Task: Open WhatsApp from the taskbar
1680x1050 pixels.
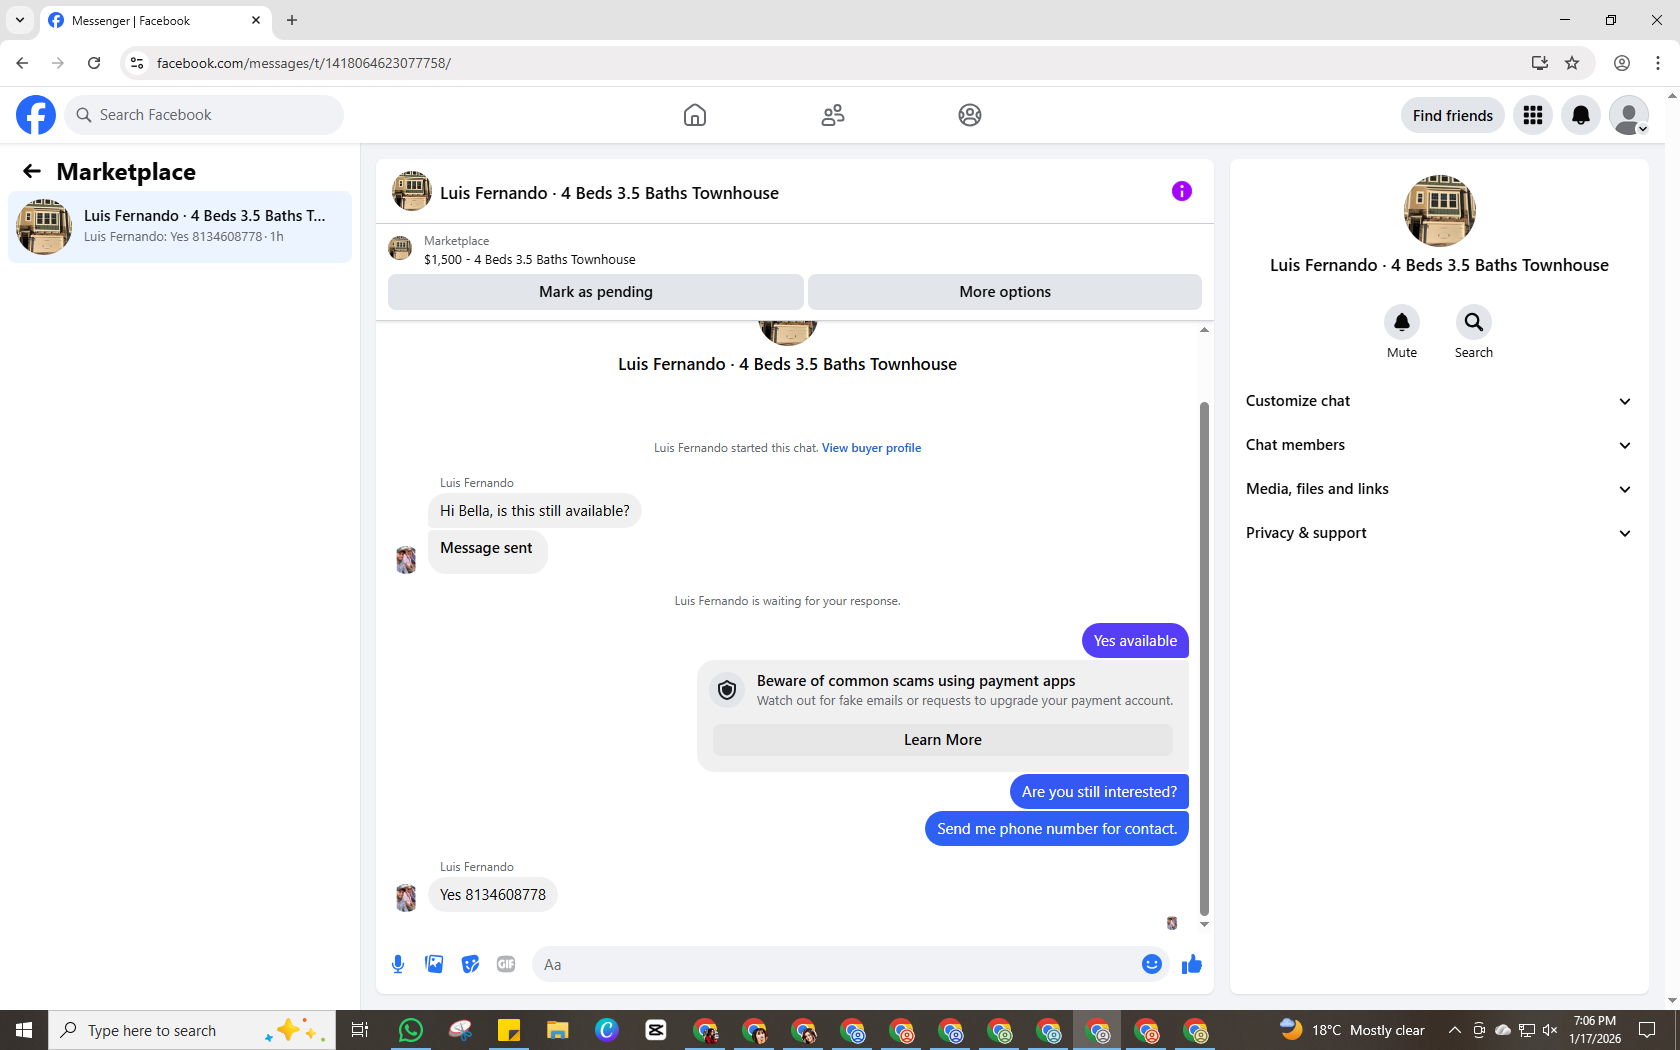Action: (410, 1030)
